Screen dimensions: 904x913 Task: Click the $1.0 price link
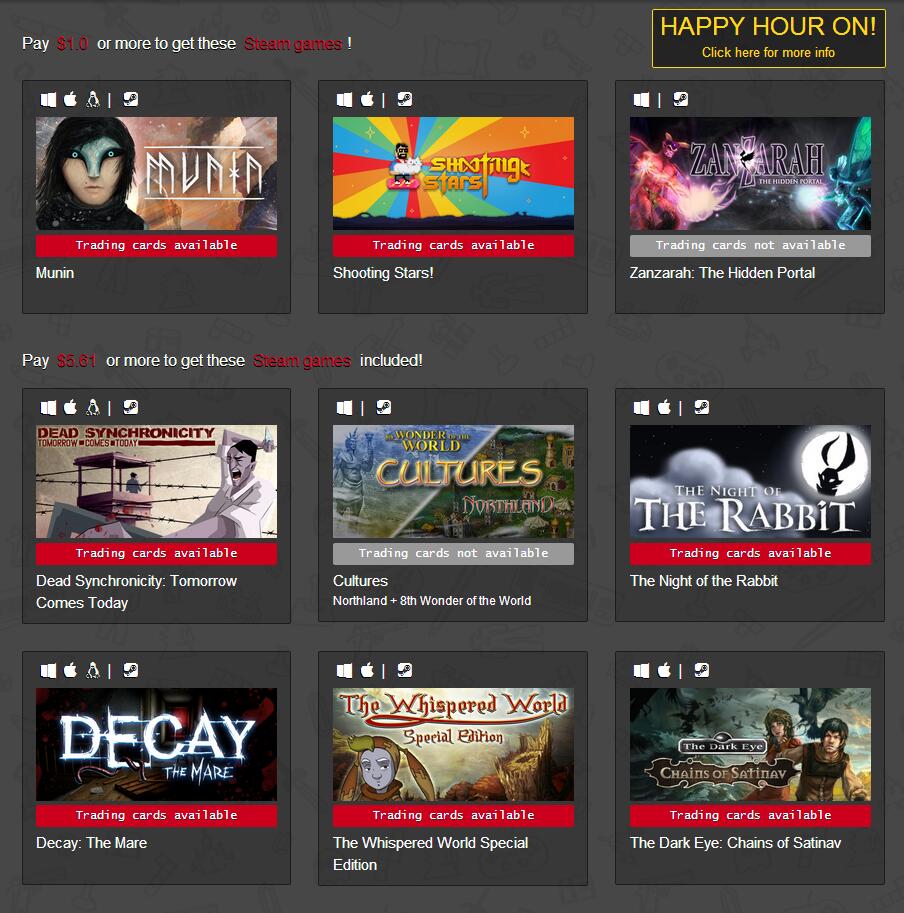(72, 44)
